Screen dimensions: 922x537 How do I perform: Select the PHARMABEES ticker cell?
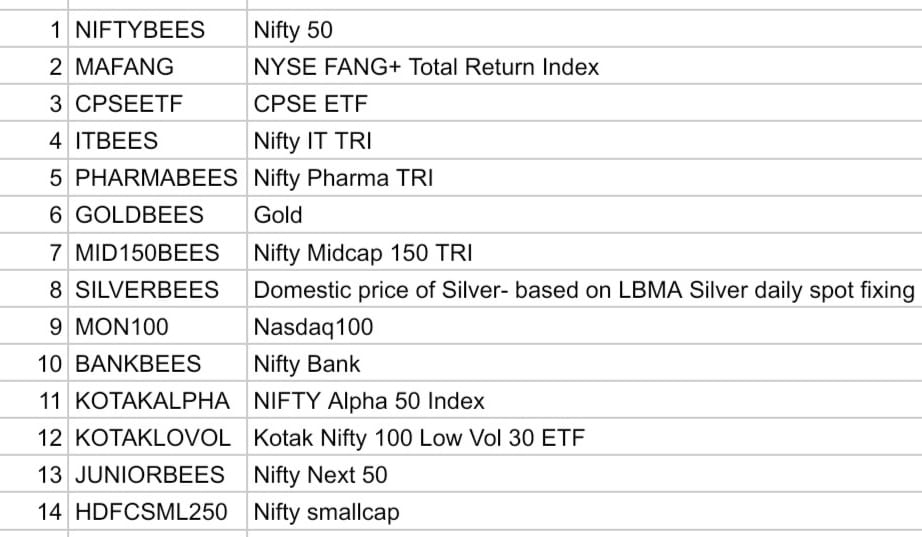click(157, 178)
